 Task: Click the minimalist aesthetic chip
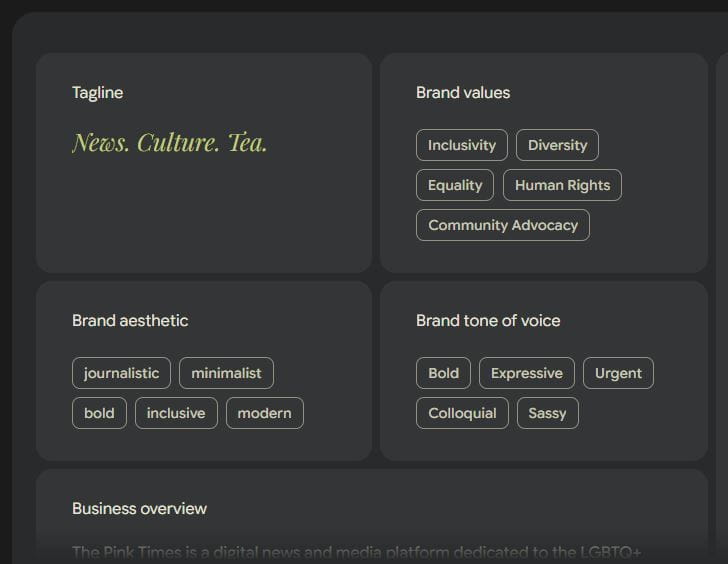click(226, 373)
